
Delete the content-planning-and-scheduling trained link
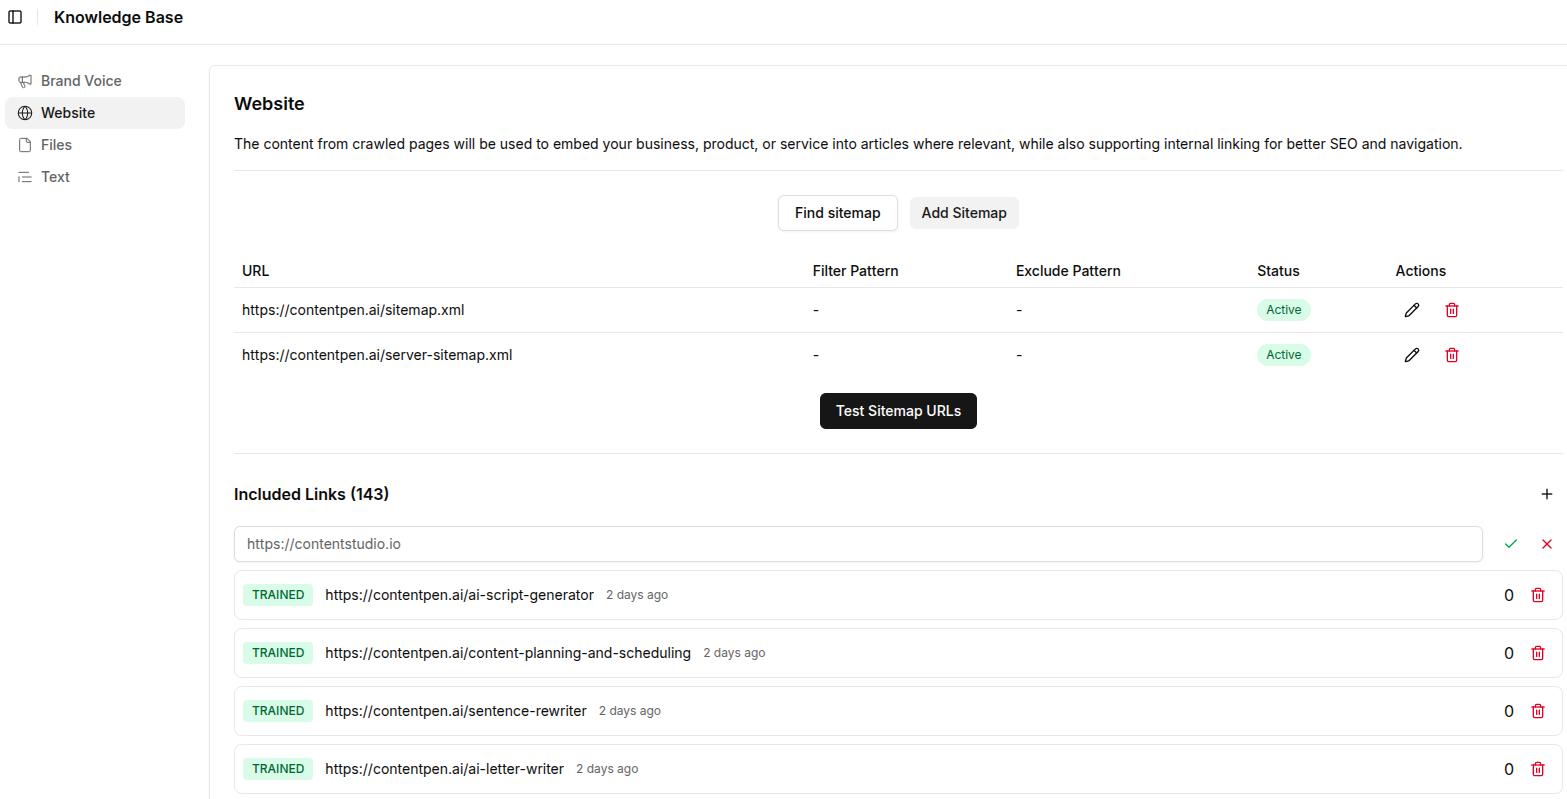click(x=1538, y=652)
